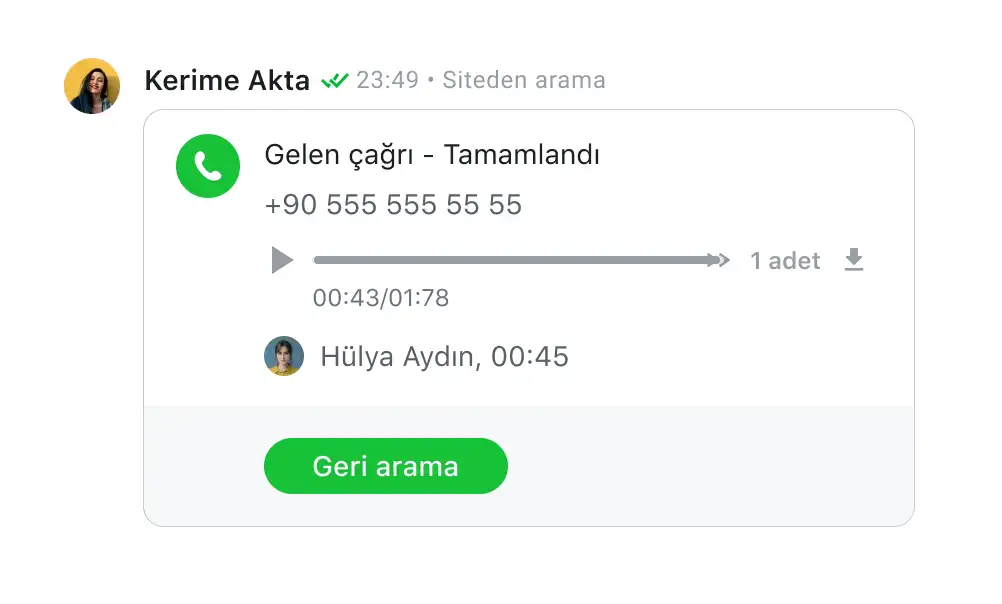Click the Kerime Akta sender name
The image size is (1002, 604).
click(x=227, y=81)
